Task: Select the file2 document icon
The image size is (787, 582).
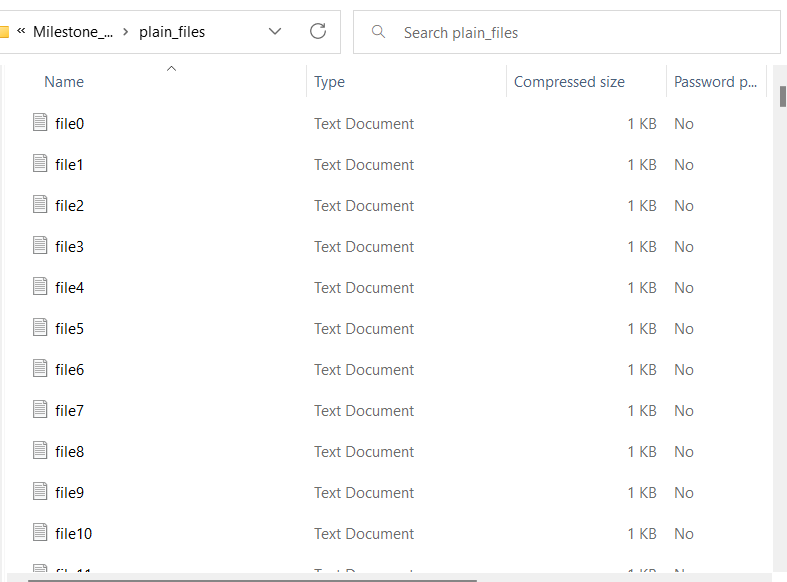Action: 40,204
